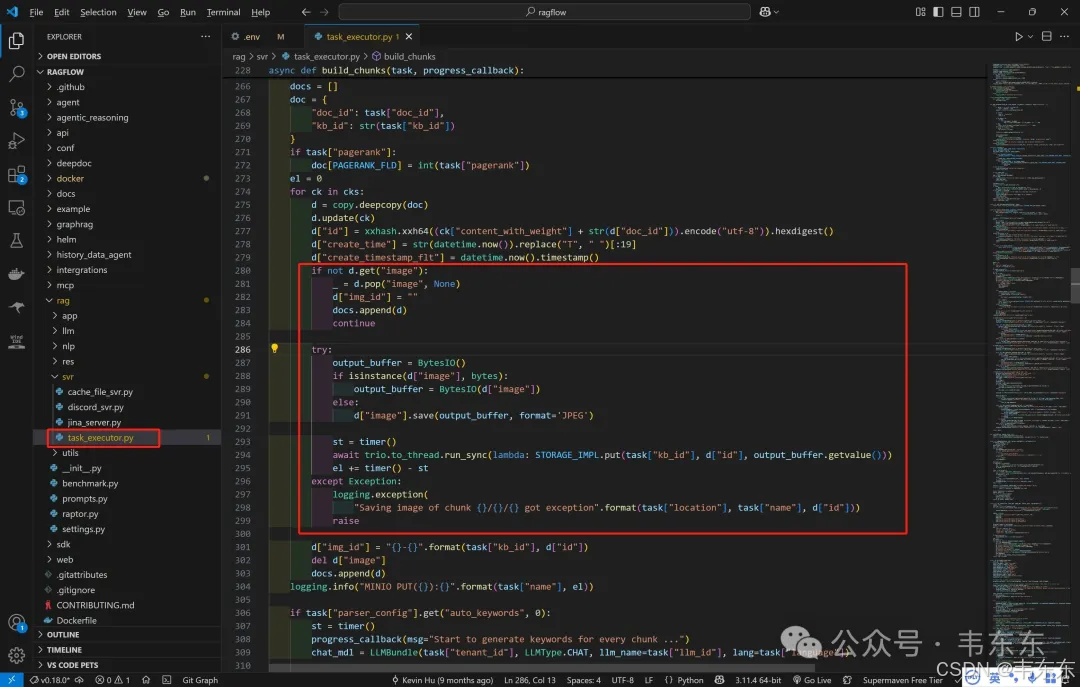Image resolution: width=1080 pixels, height=687 pixels.
Task: Click the terminal icon in the status bar
Action: coord(167,680)
